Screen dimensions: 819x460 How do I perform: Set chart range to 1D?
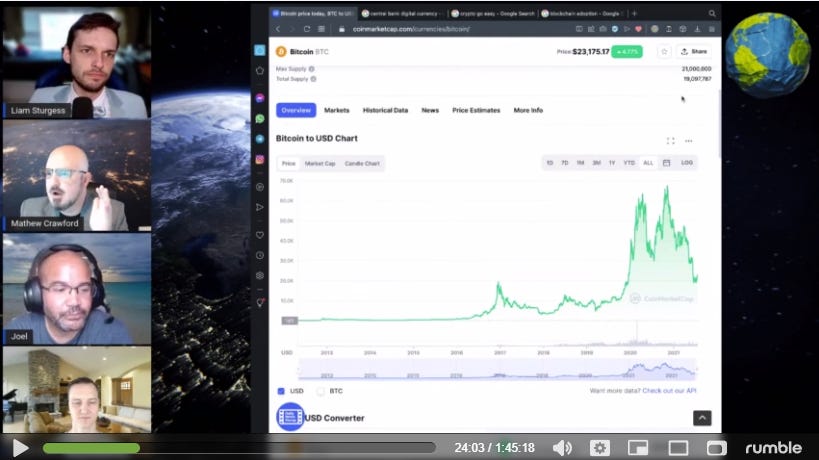coord(549,163)
